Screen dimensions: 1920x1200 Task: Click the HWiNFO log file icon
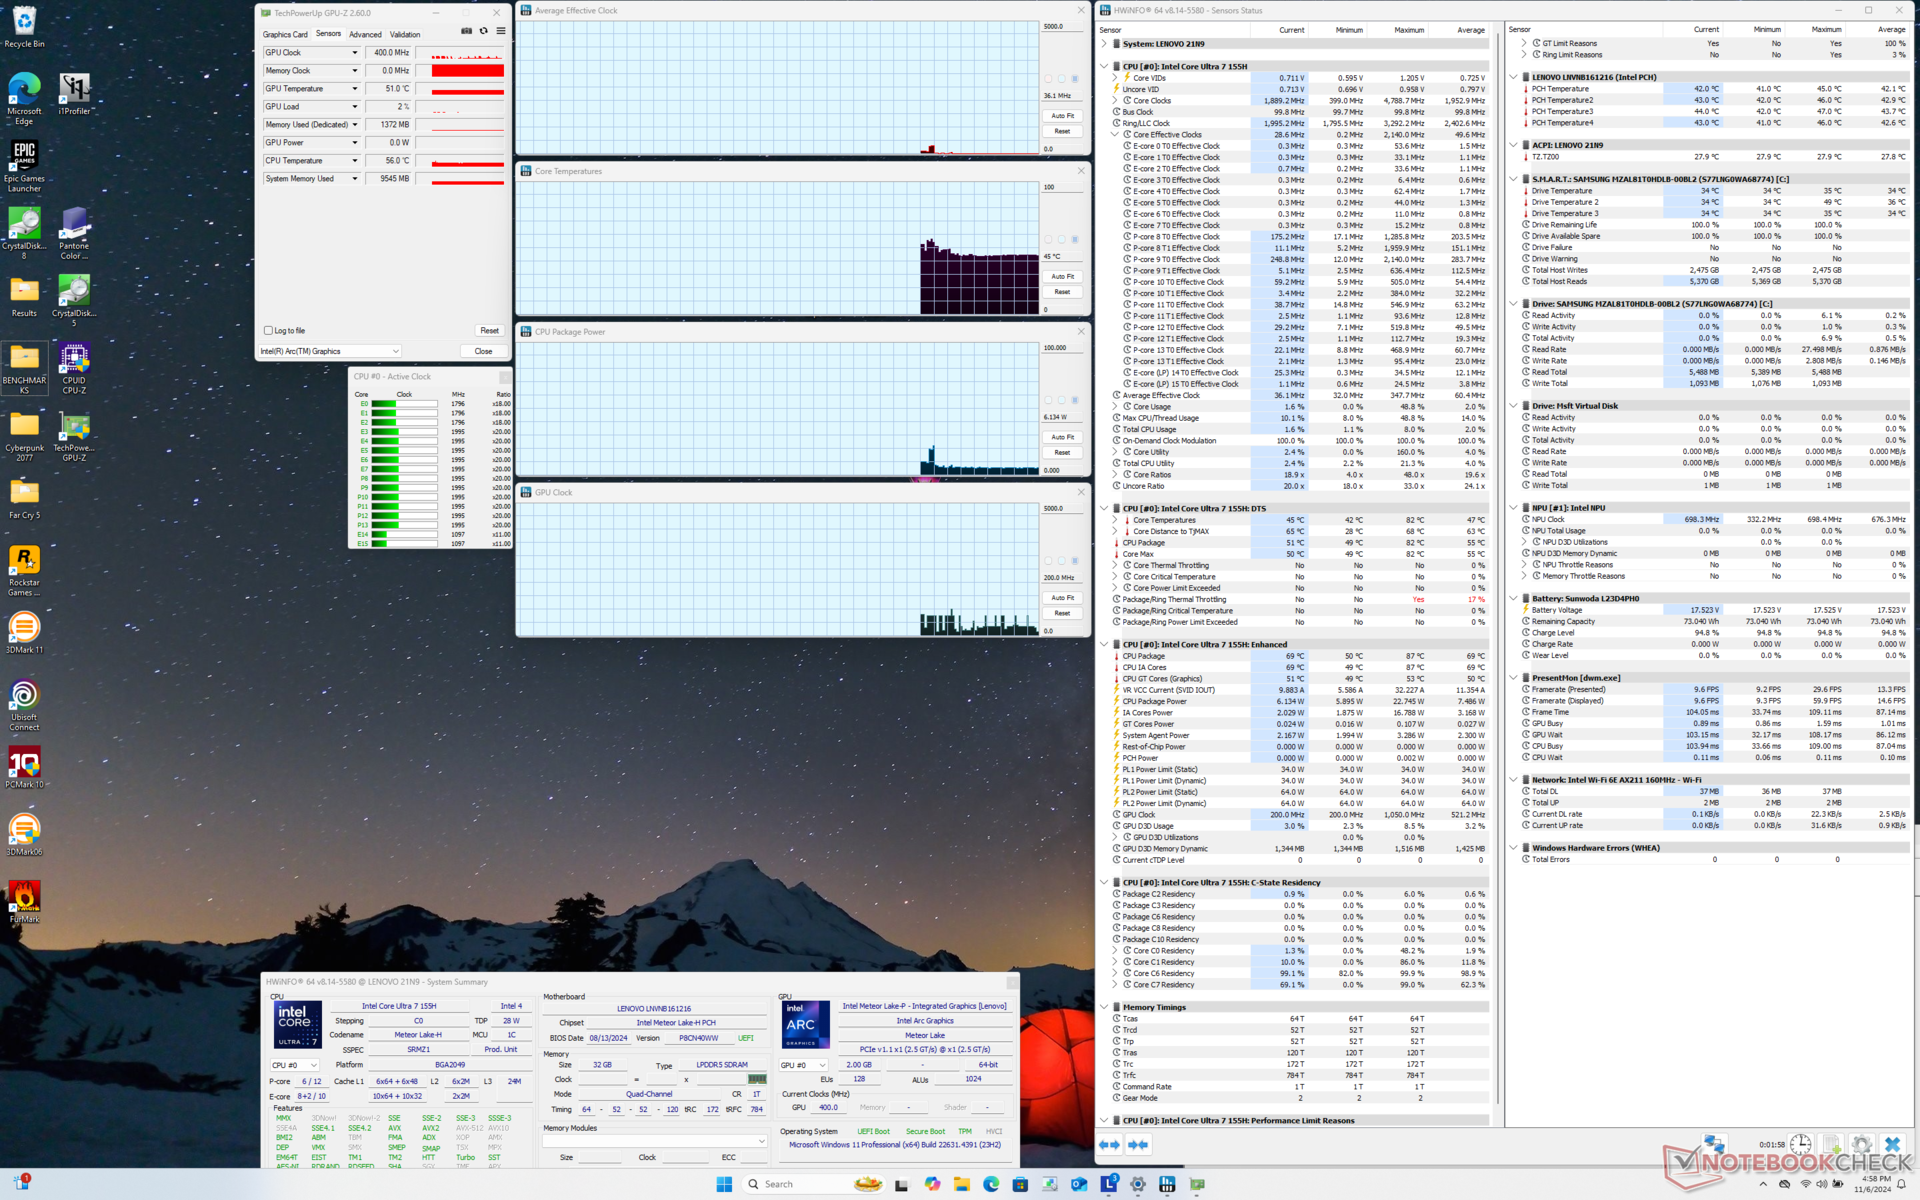pyautogui.click(x=1831, y=1145)
